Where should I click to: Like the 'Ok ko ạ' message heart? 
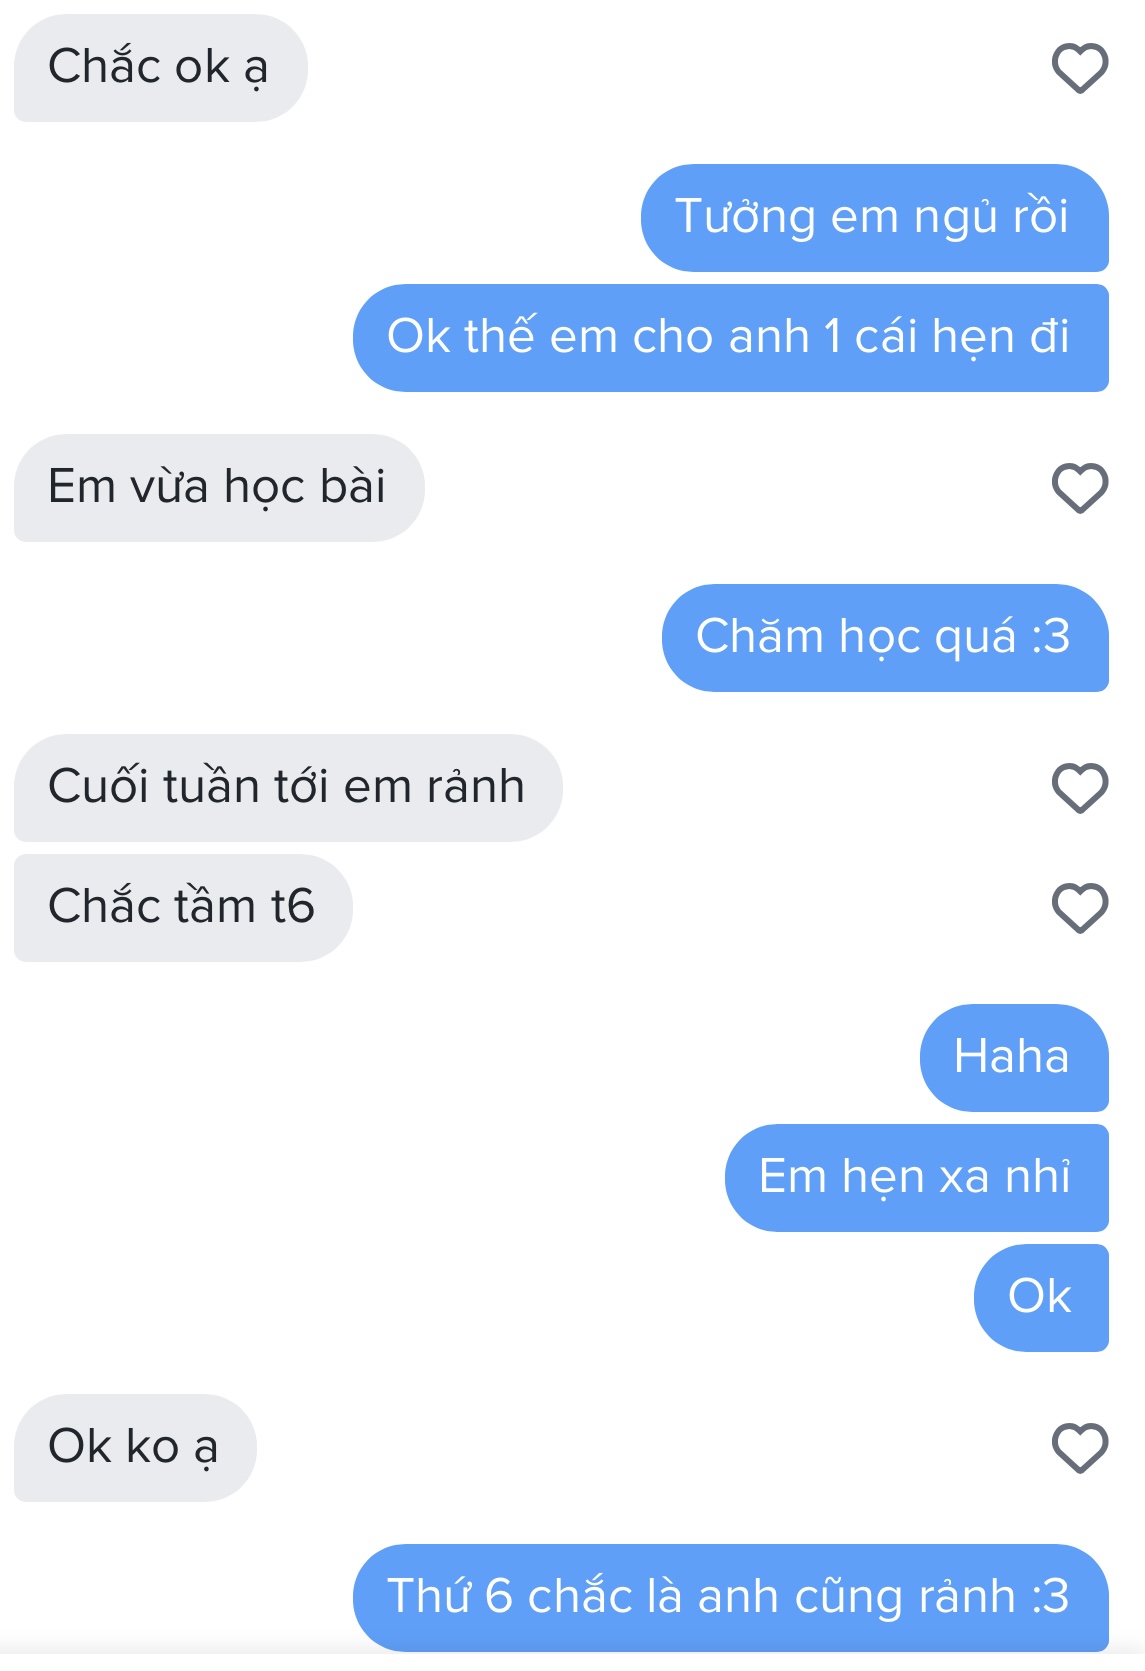tap(1080, 1448)
